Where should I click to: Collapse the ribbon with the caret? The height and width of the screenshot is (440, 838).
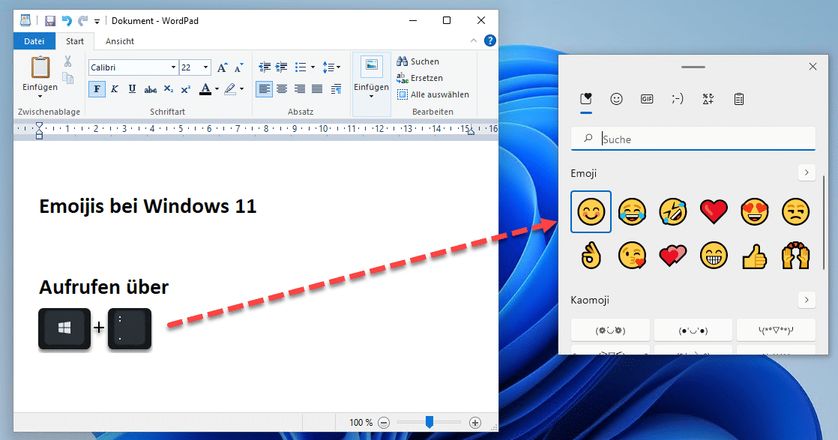coord(474,41)
